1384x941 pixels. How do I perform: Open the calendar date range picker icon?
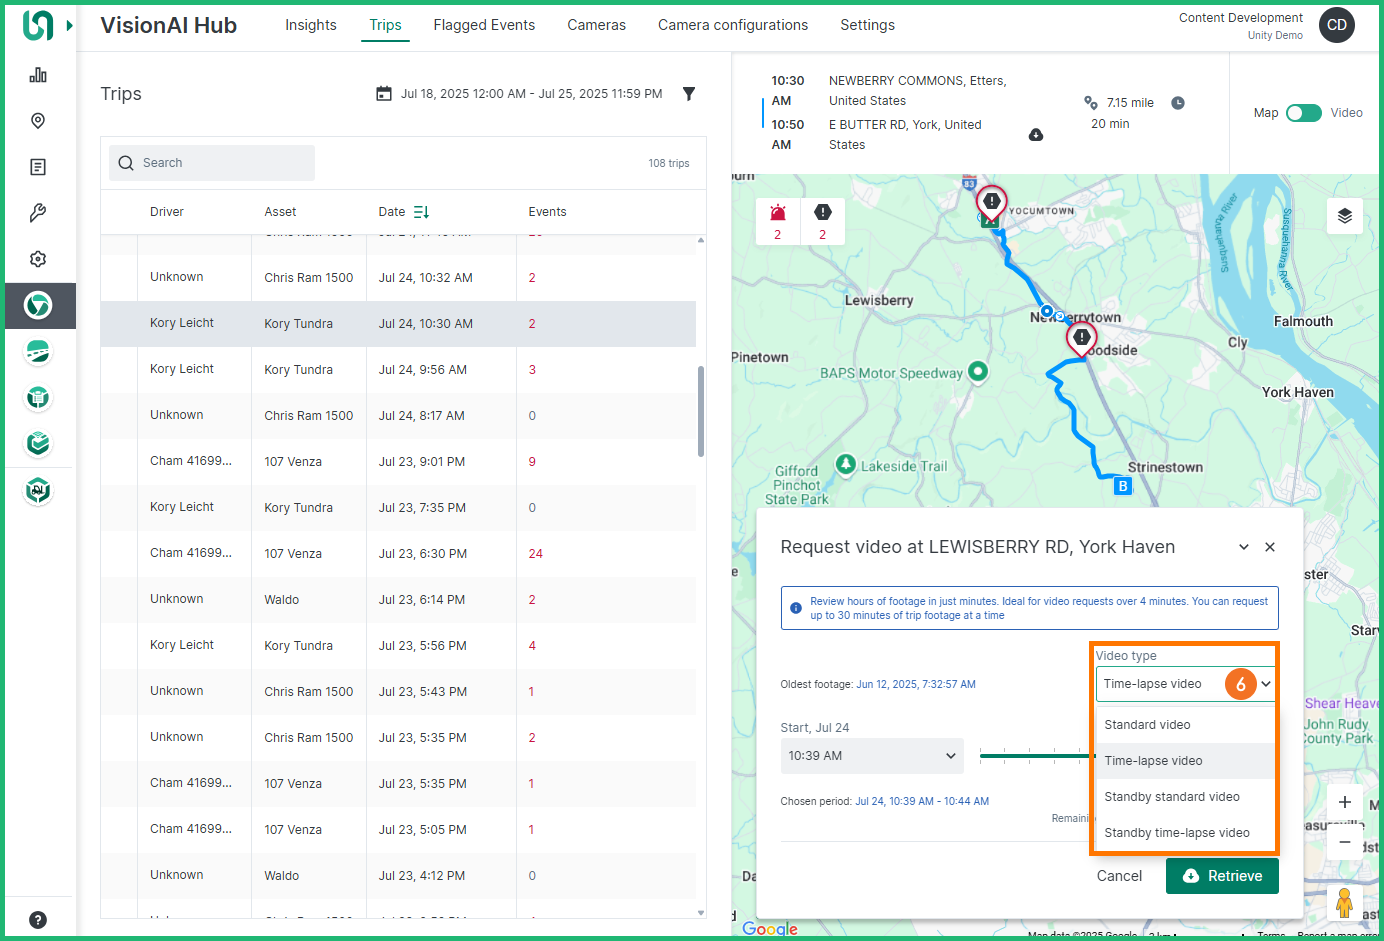384,94
